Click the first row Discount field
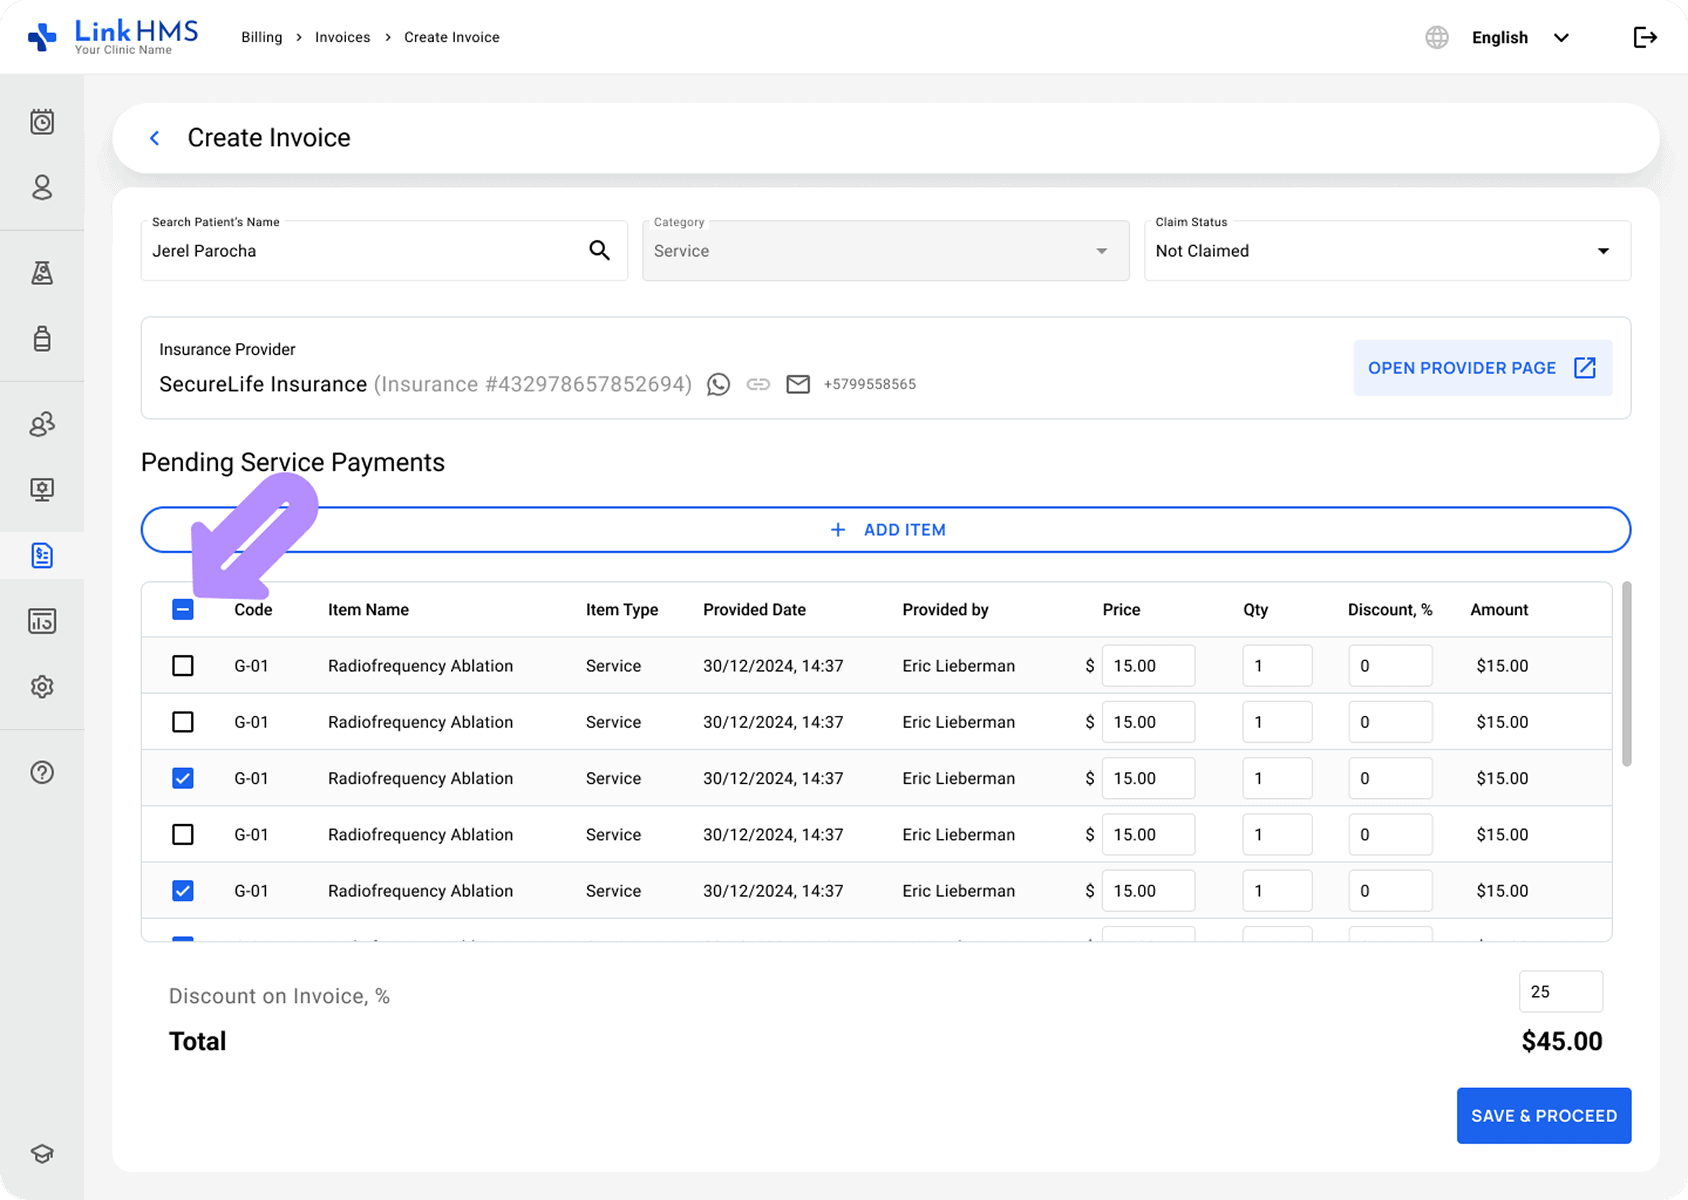This screenshot has height=1200, width=1688. pos(1390,665)
